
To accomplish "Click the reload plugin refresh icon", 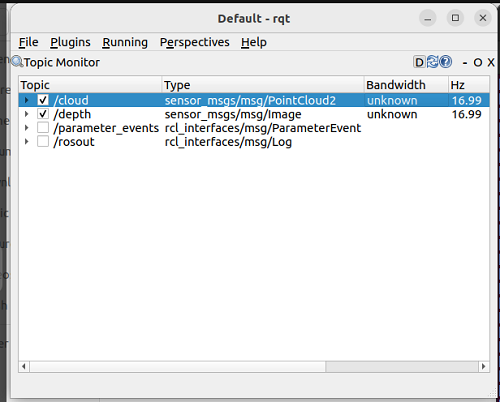I will (x=432, y=62).
